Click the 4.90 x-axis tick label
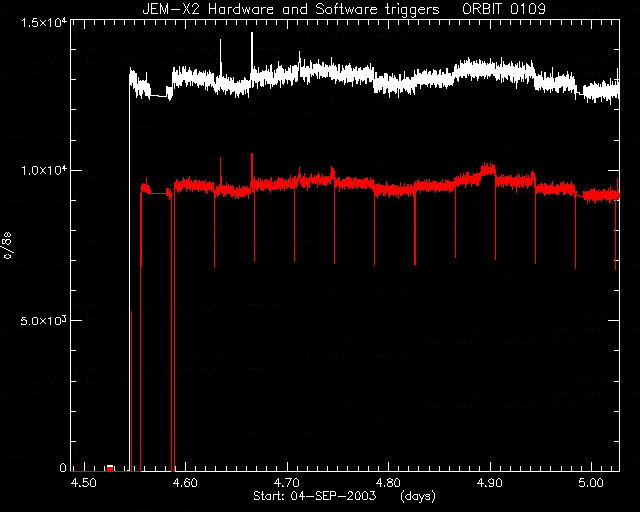This screenshot has height=512, width=640. click(x=490, y=483)
